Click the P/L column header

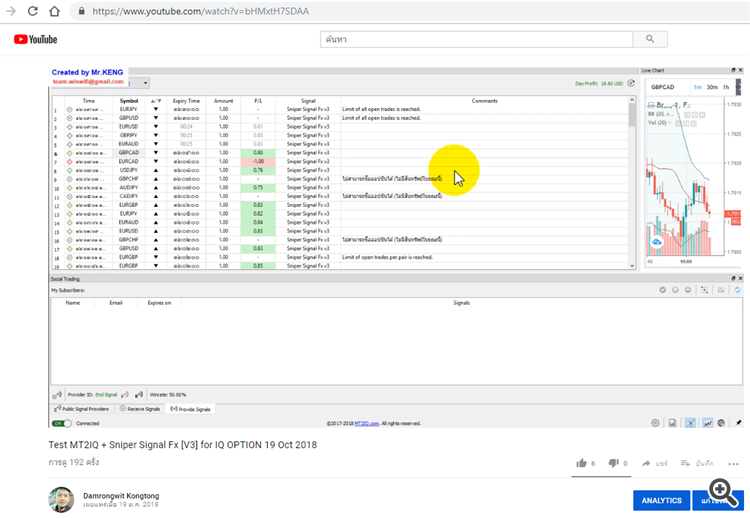pos(258,101)
